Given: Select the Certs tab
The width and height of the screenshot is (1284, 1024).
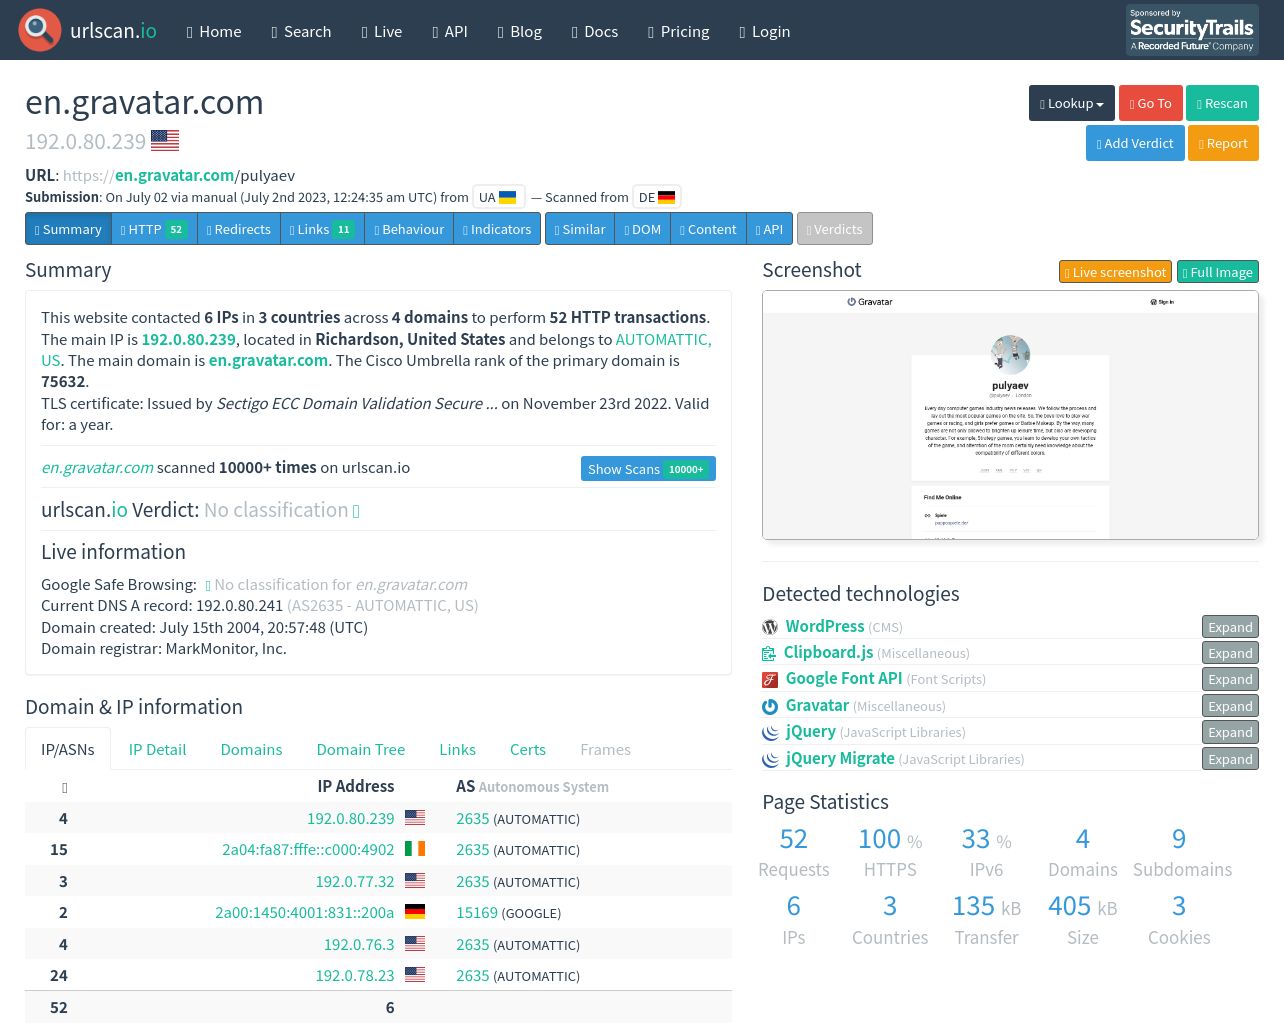Looking at the screenshot, I should [x=528, y=750].
